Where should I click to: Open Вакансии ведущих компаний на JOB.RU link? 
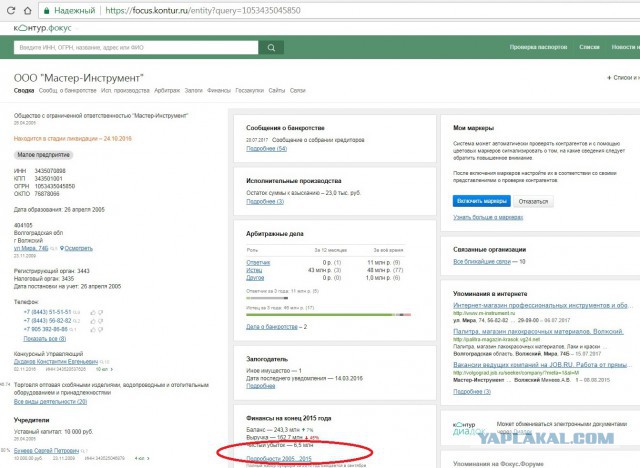(541, 365)
